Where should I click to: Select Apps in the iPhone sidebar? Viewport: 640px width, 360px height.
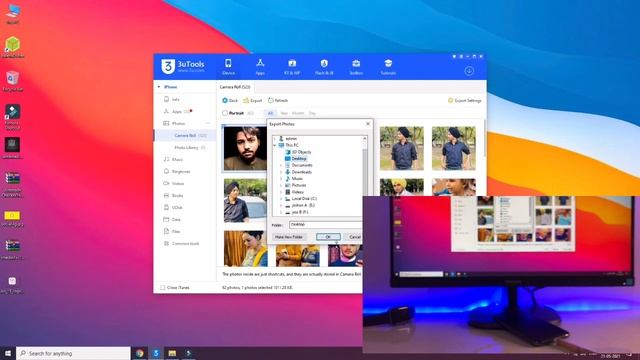click(x=177, y=111)
